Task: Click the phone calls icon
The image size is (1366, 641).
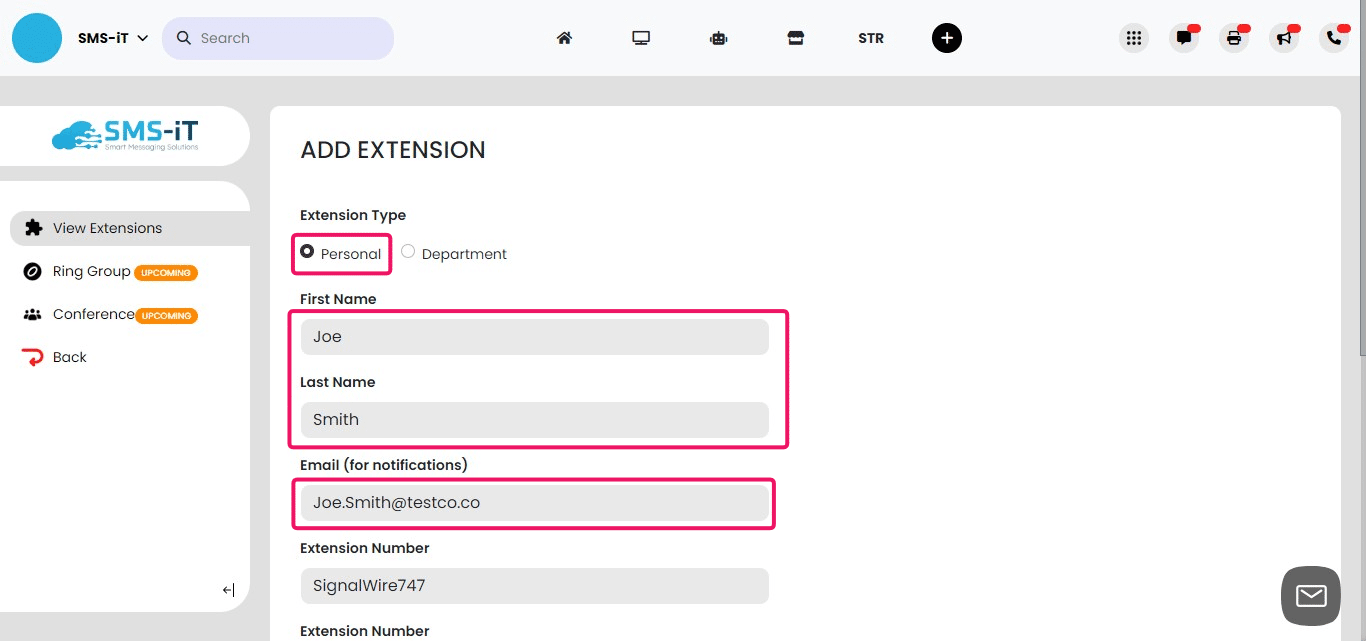Action: pos(1334,38)
